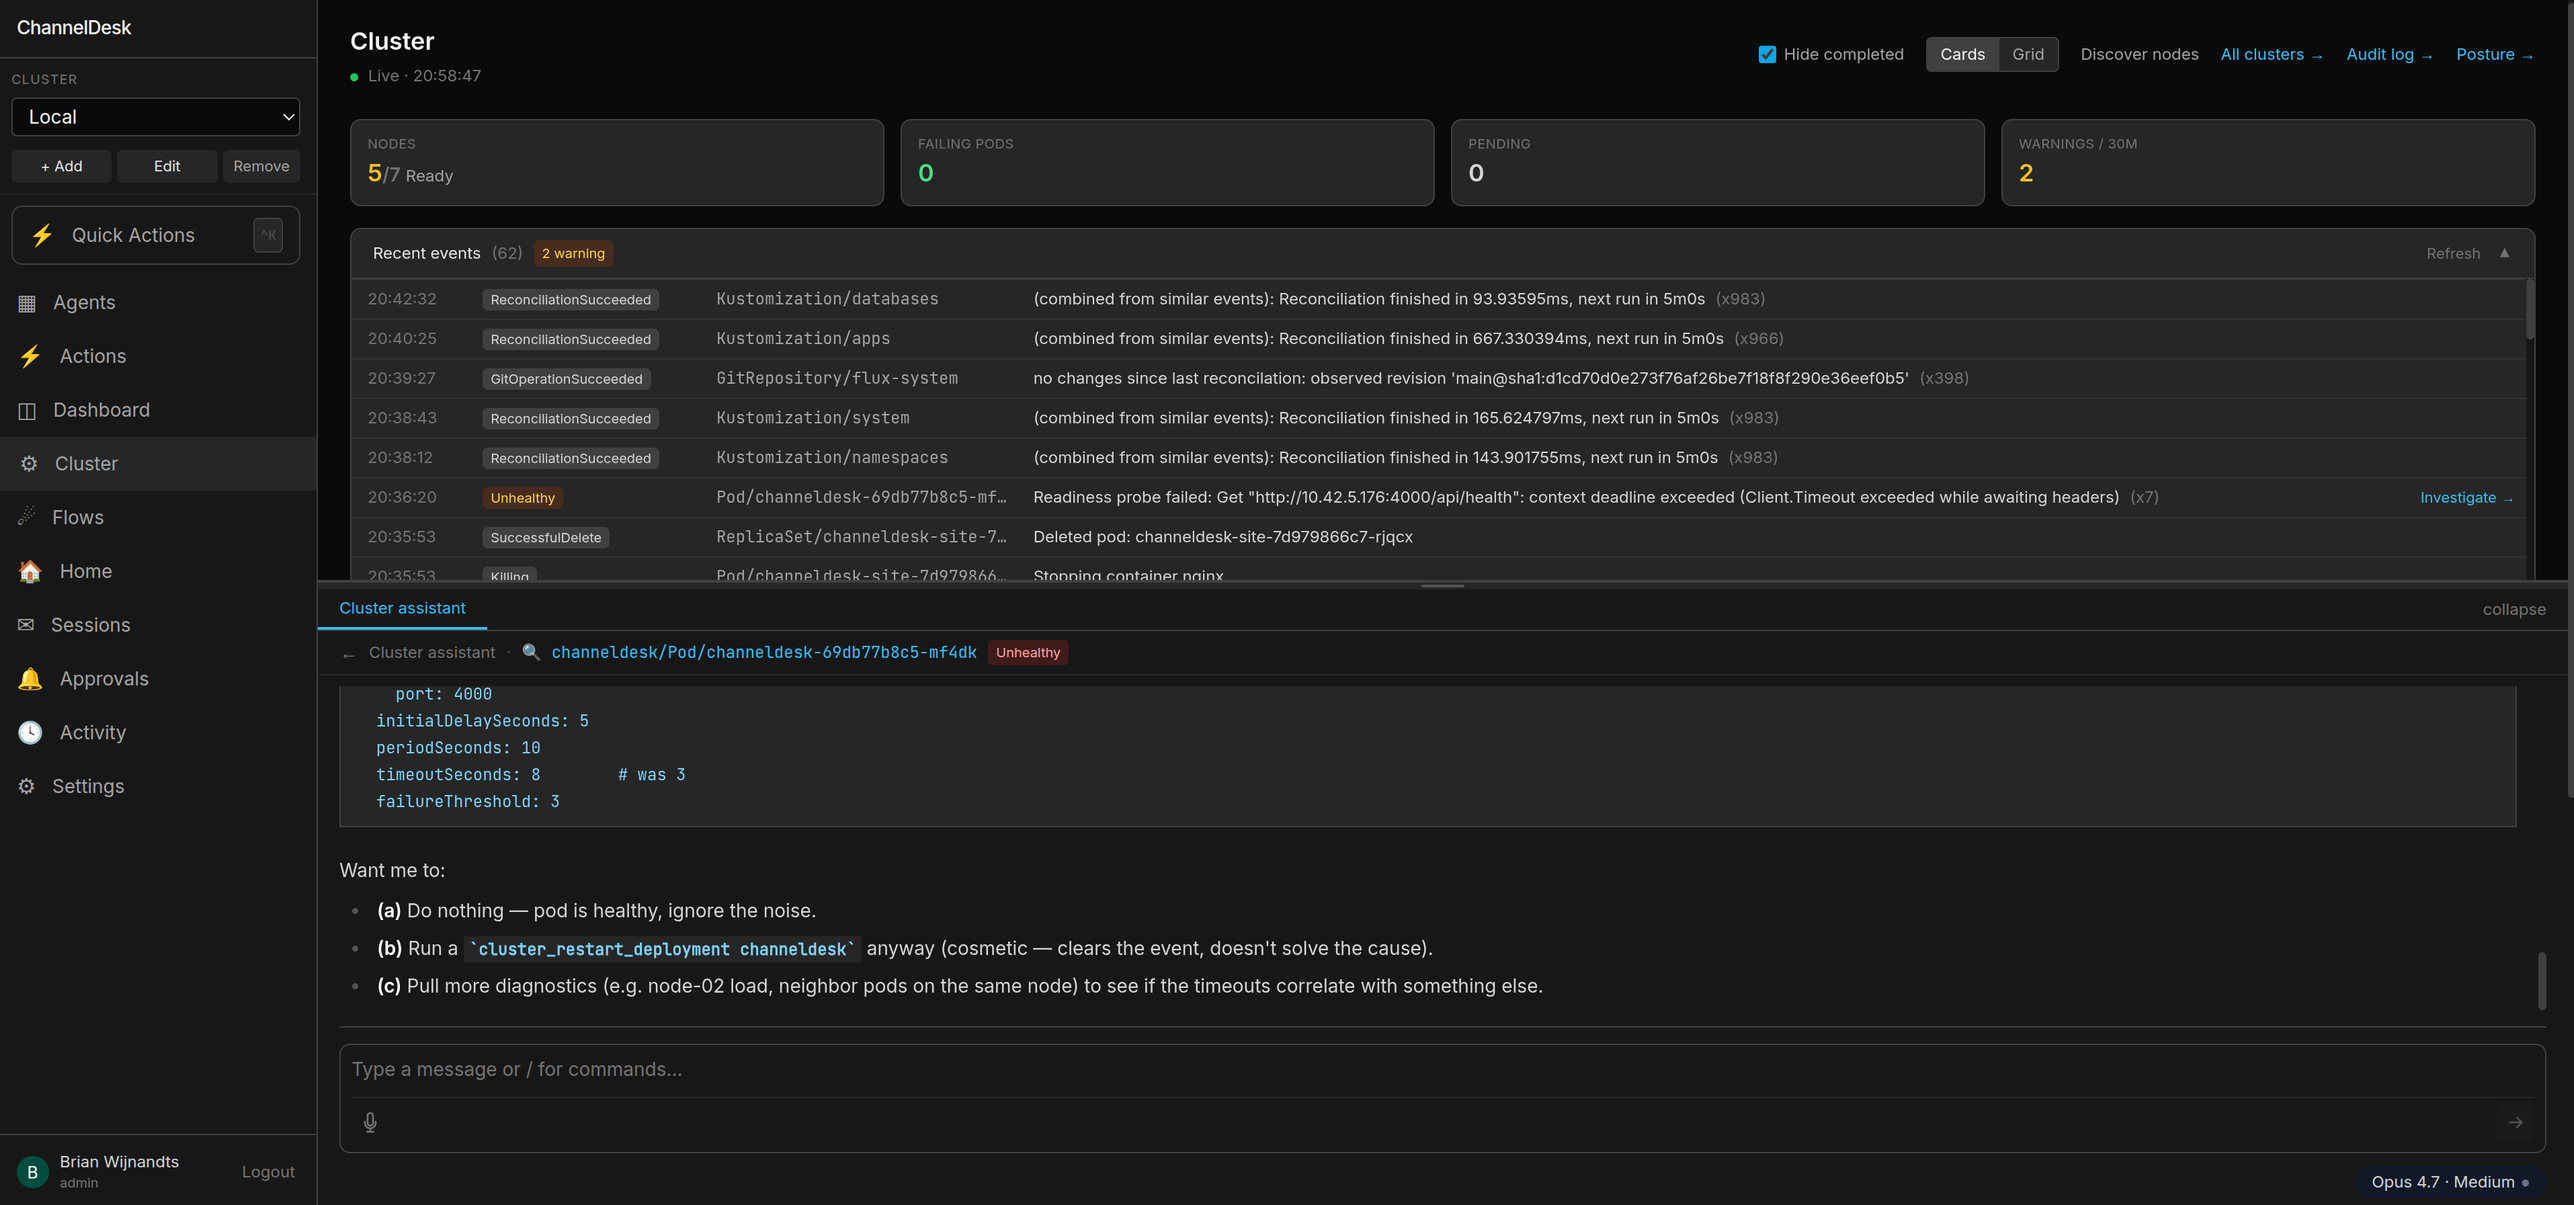Open the Audit log link
The image size is (2574, 1205).
click(x=2389, y=54)
